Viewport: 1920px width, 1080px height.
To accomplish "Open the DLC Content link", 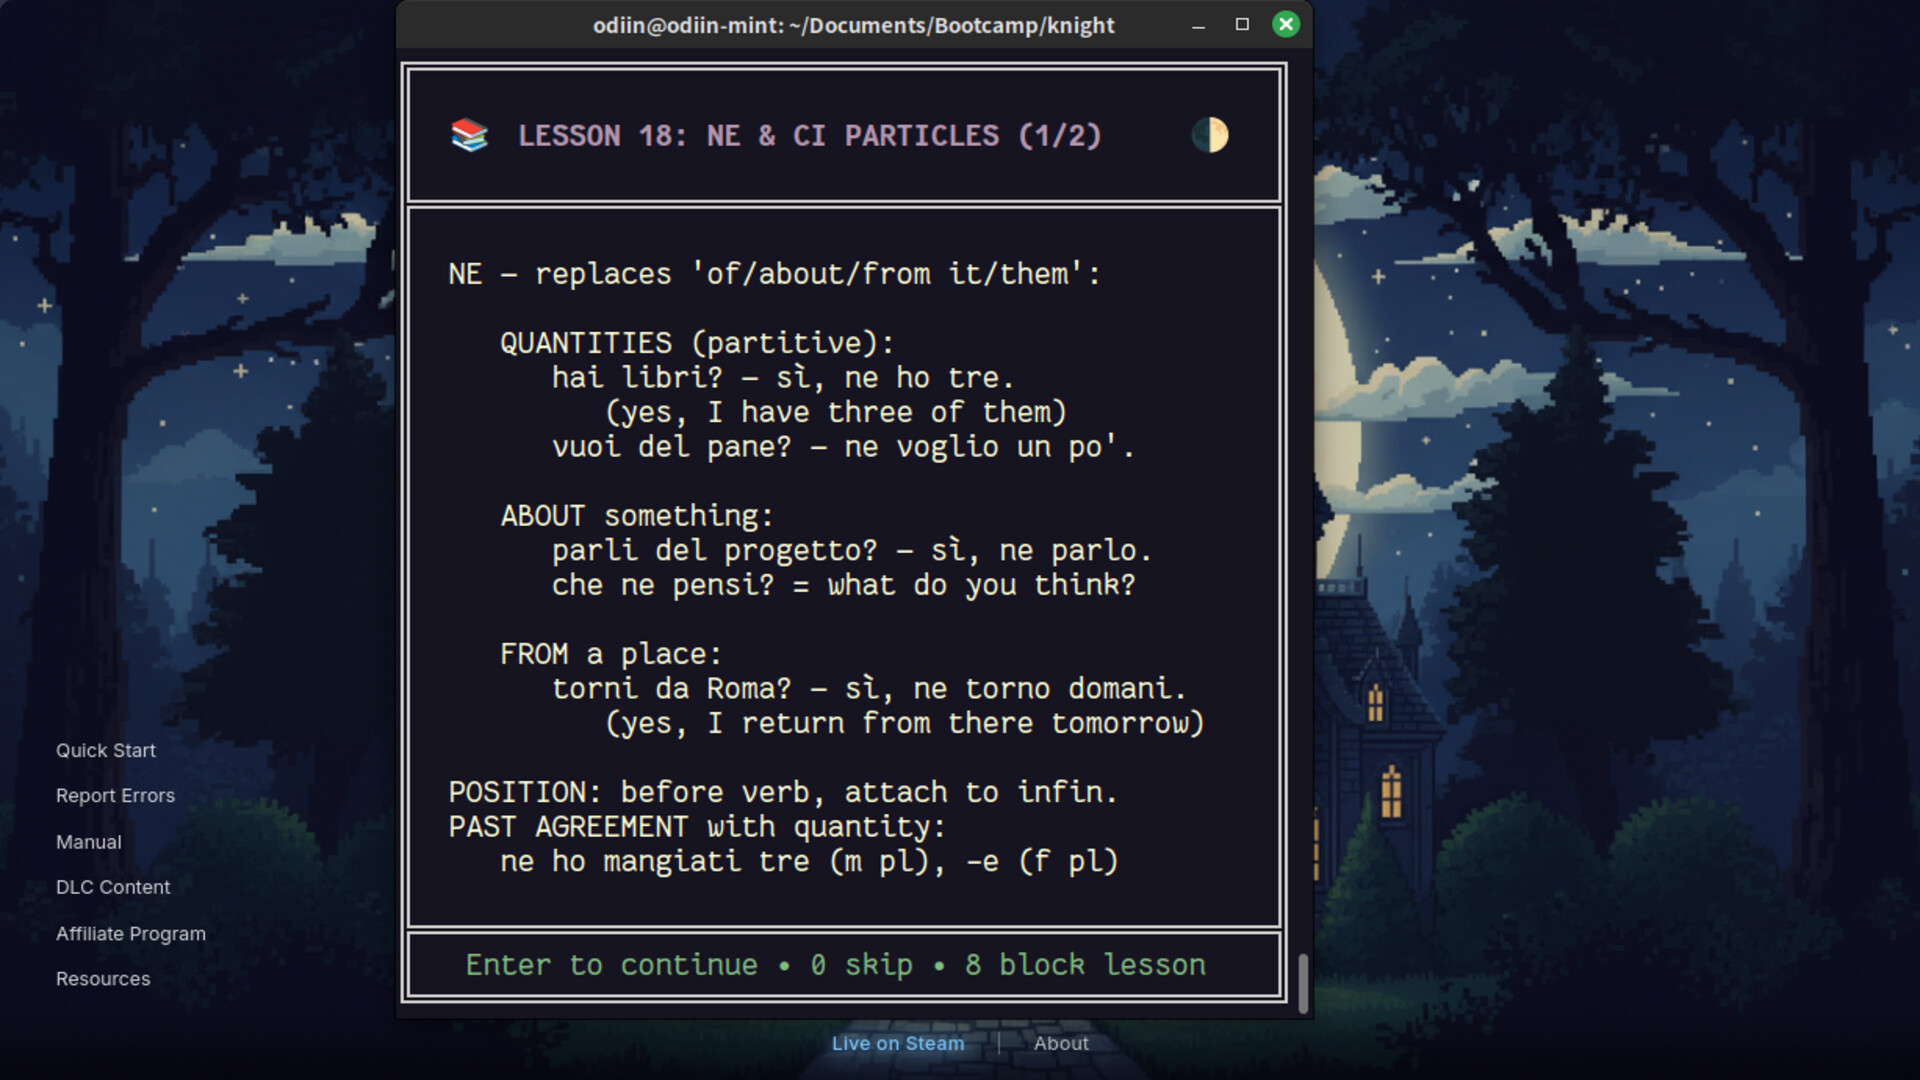I will 113,887.
